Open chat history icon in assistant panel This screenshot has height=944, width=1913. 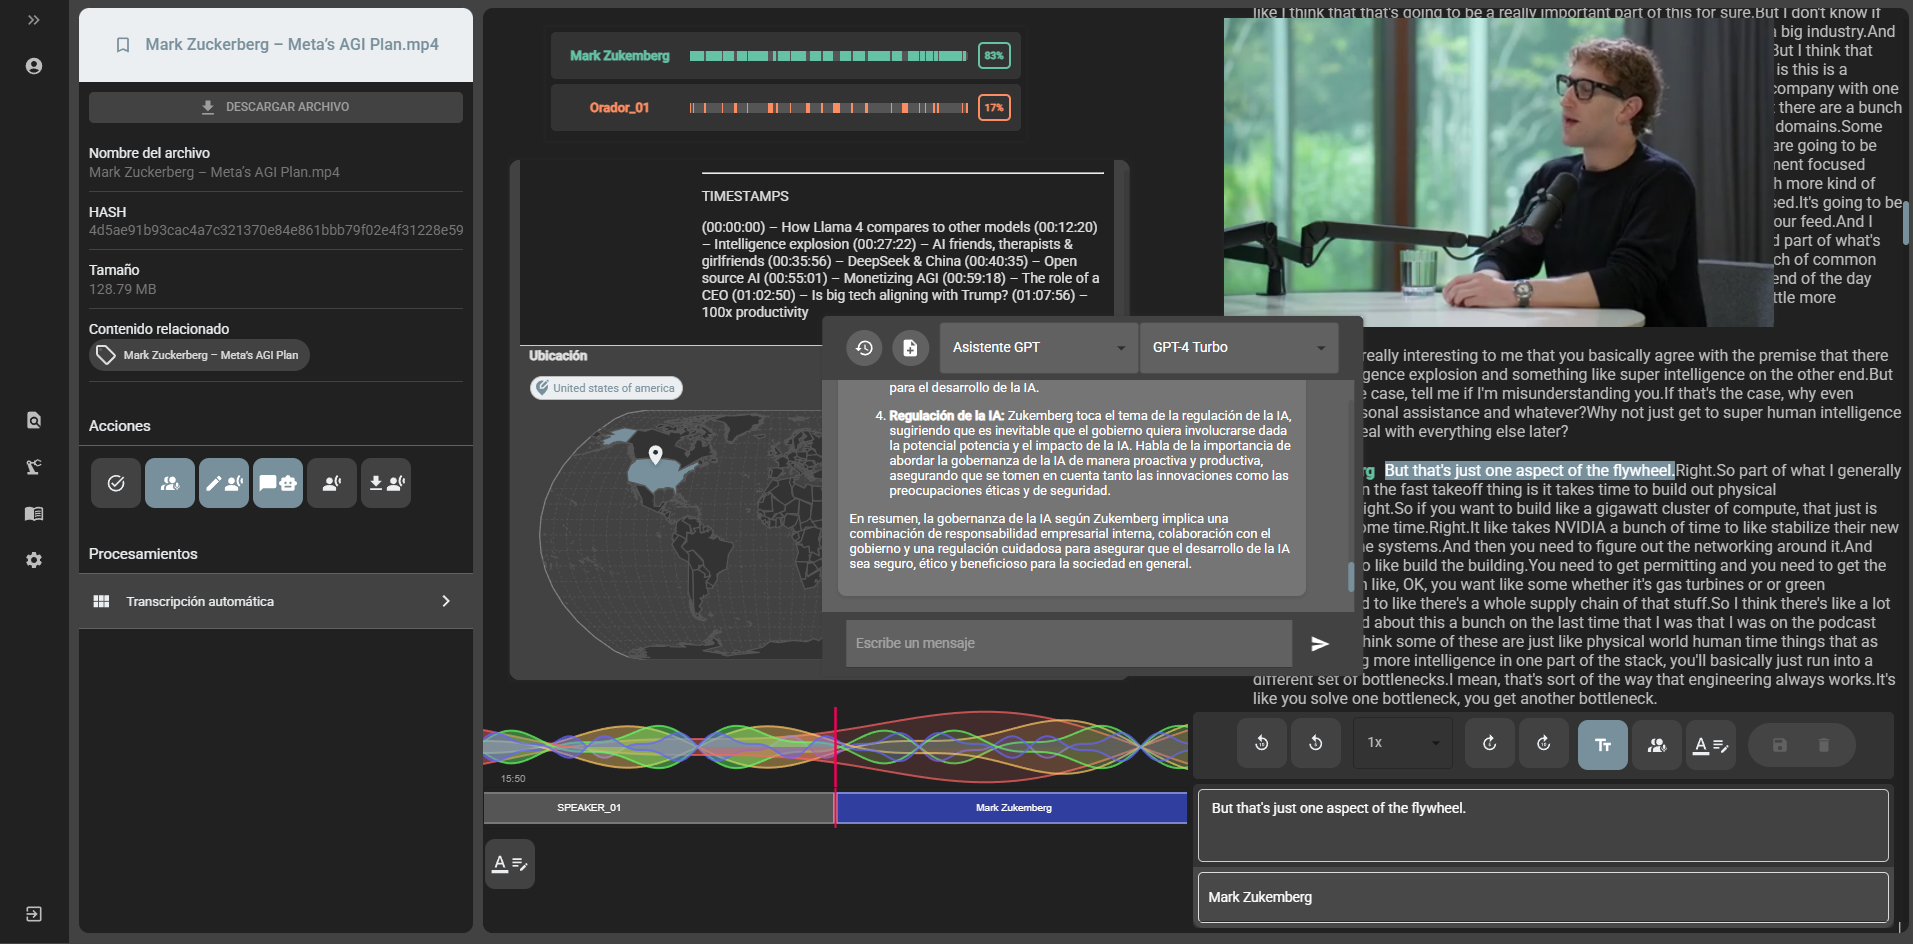pyautogui.click(x=865, y=348)
